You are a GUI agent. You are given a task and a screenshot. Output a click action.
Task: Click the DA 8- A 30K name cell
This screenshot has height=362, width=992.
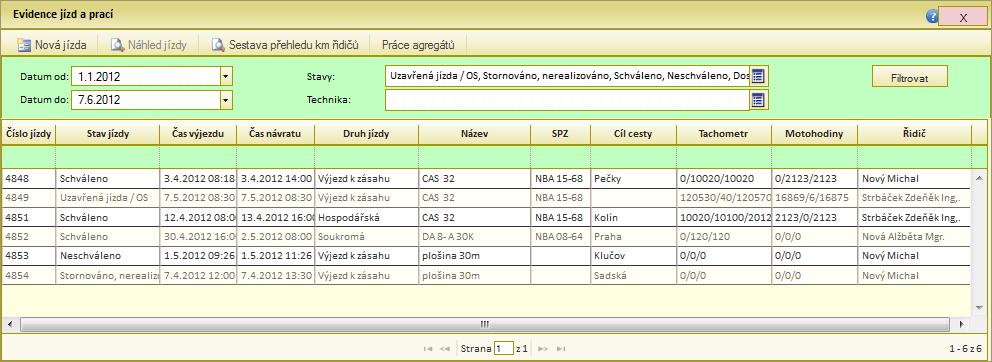click(x=474, y=236)
